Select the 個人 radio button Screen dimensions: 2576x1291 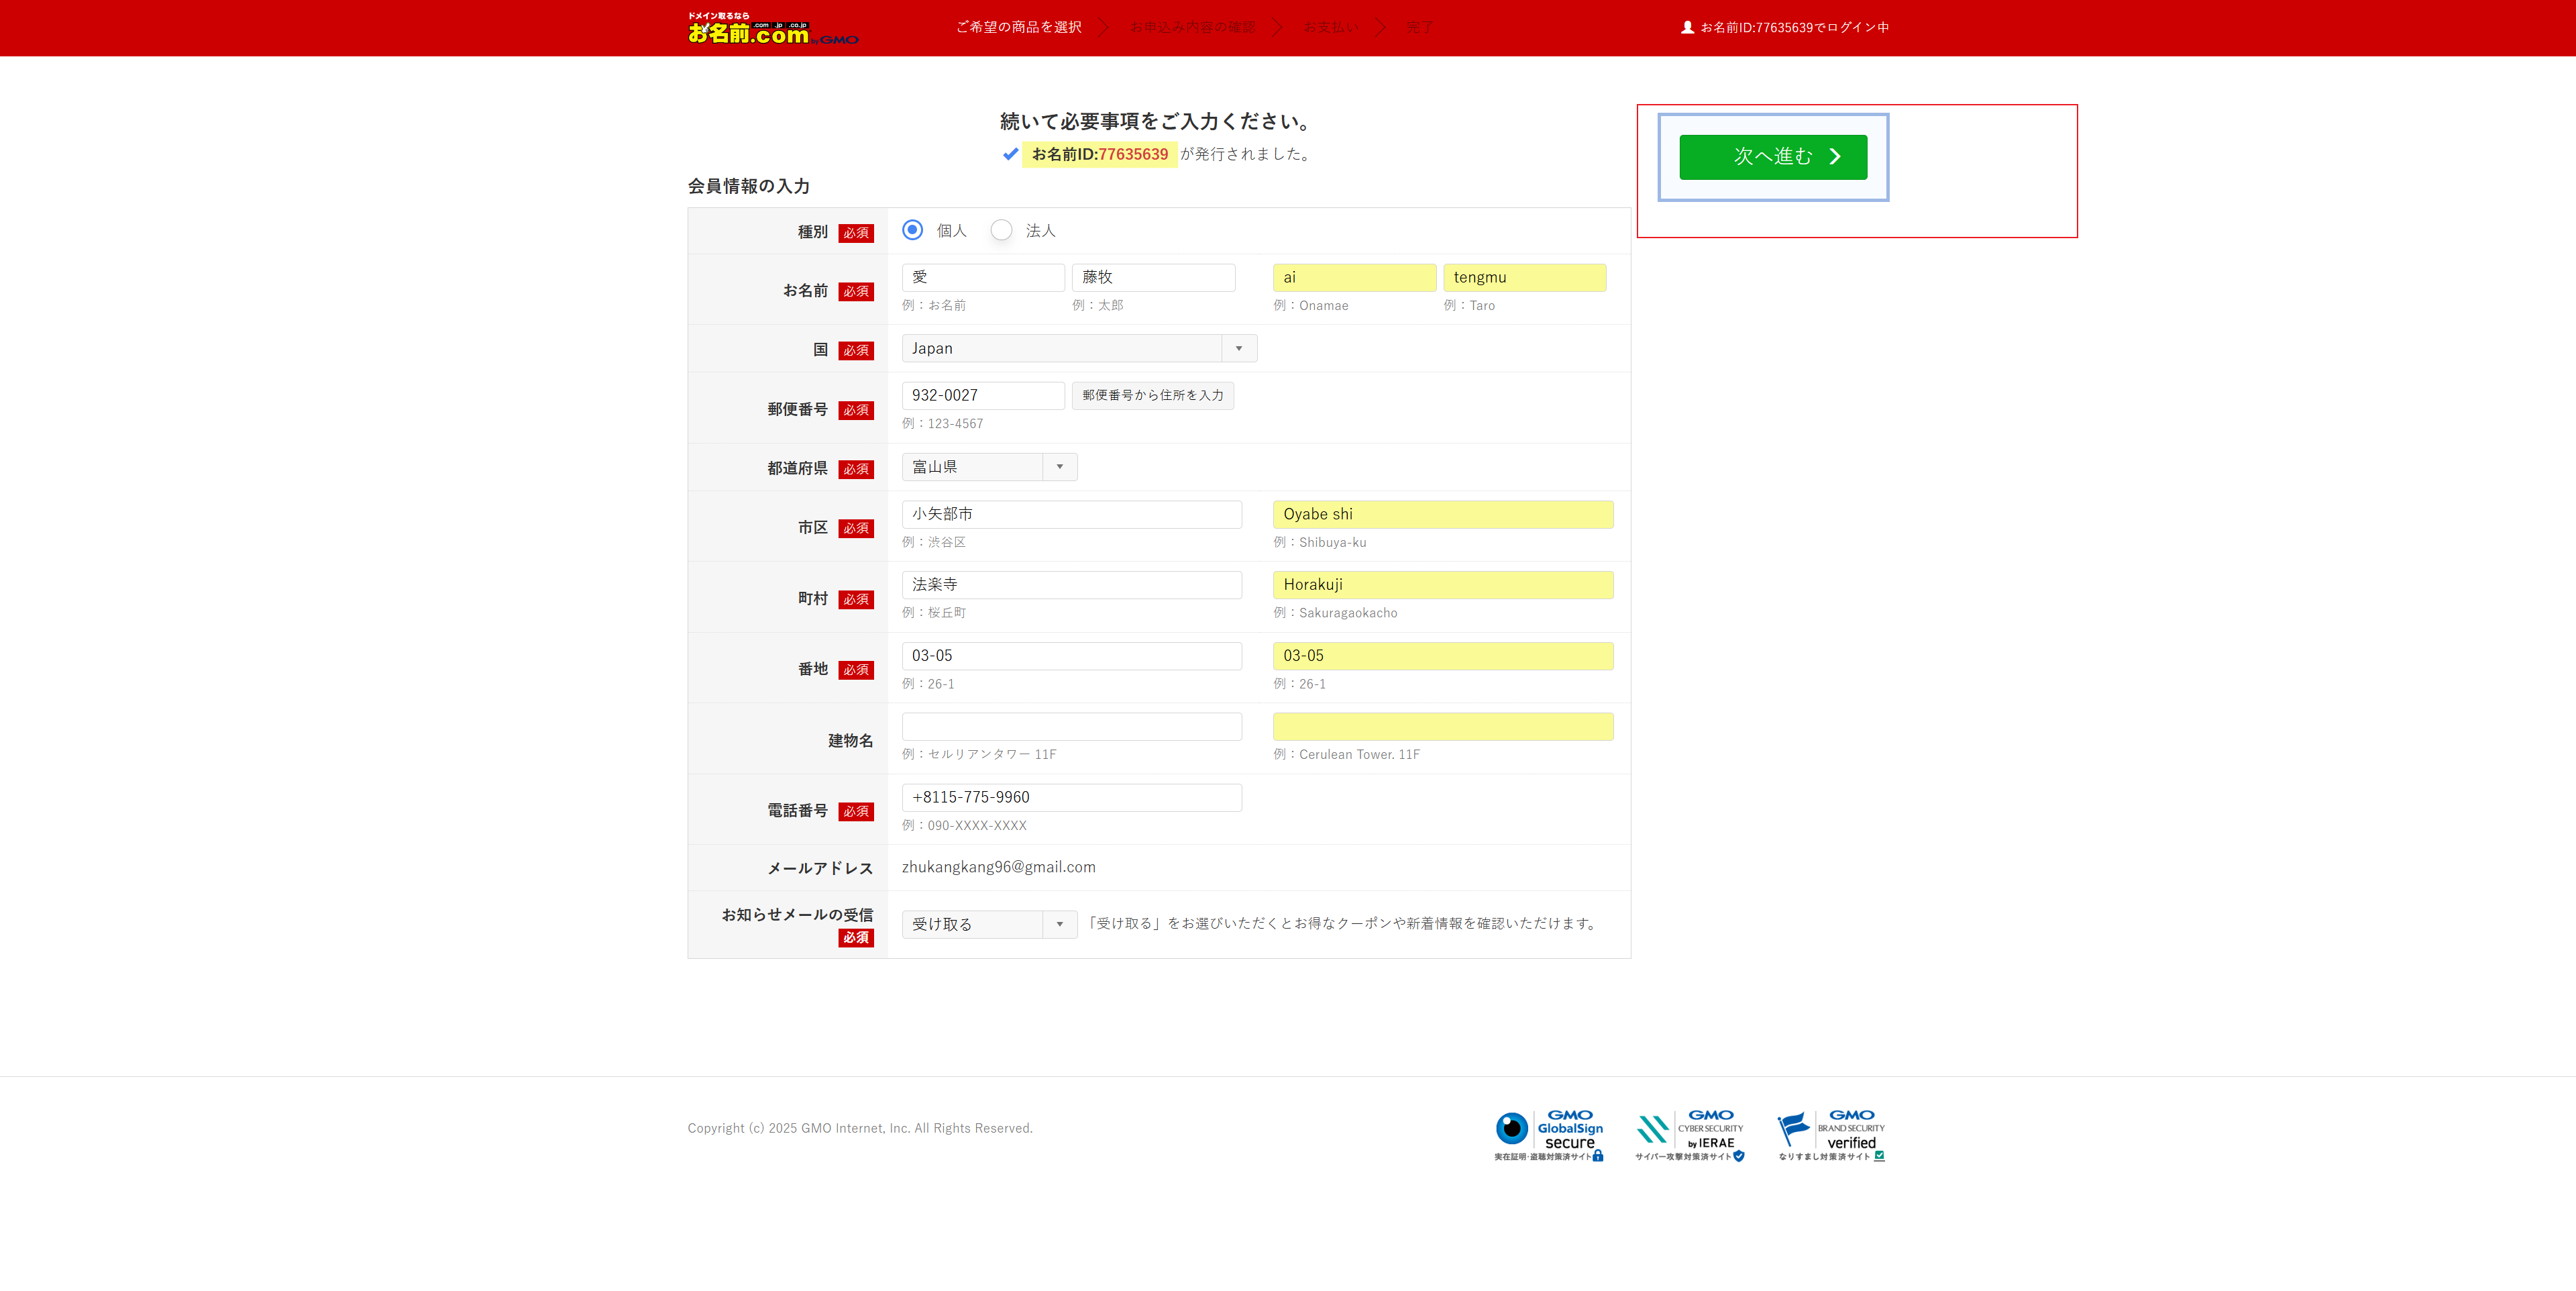(912, 230)
